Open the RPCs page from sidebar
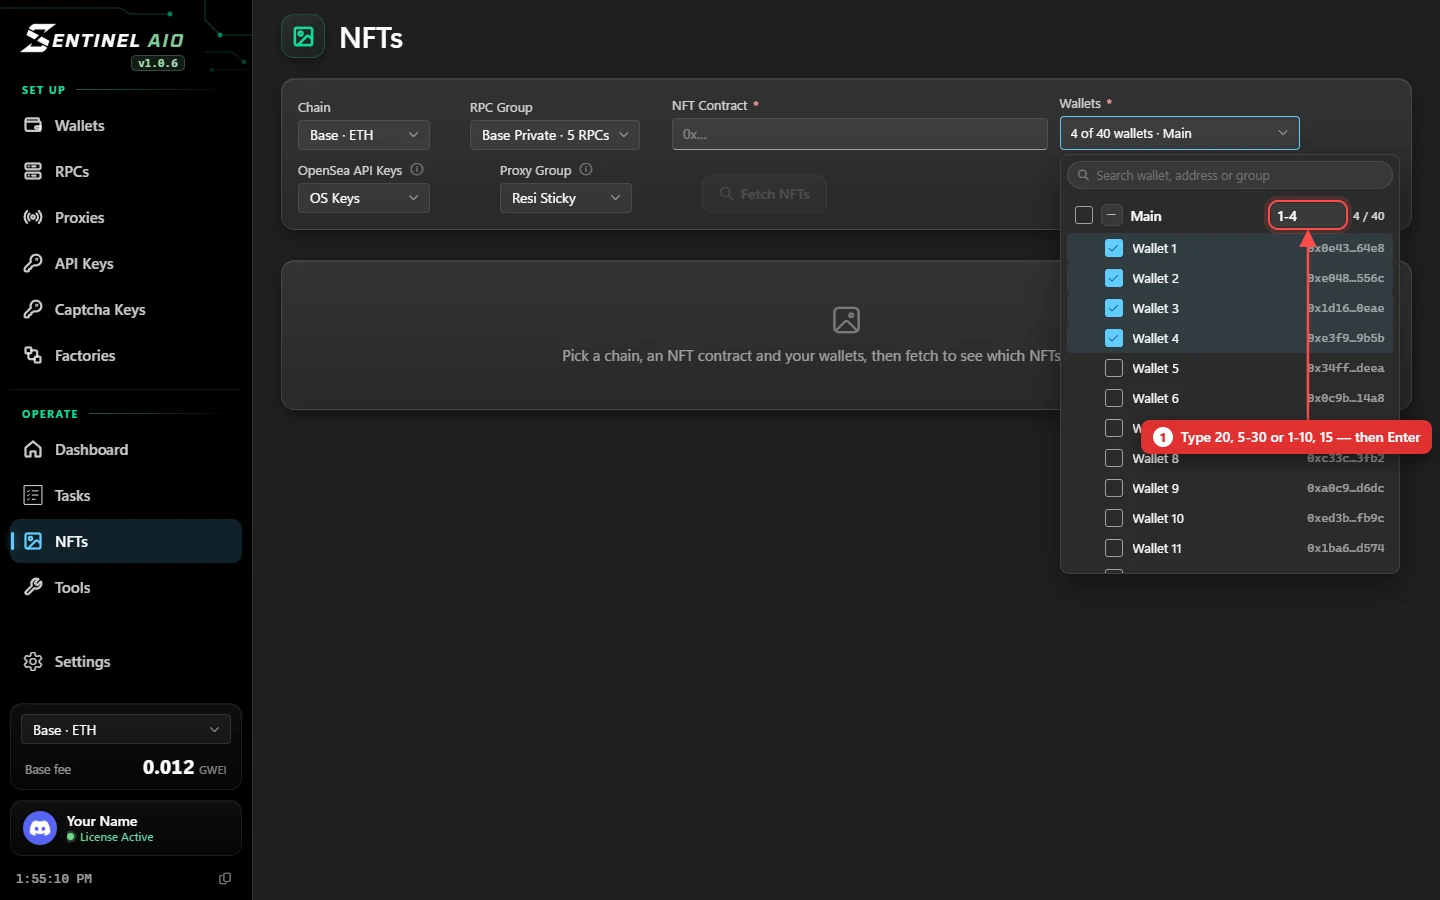This screenshot has width=1440, height=900. [x=125, y=172]
